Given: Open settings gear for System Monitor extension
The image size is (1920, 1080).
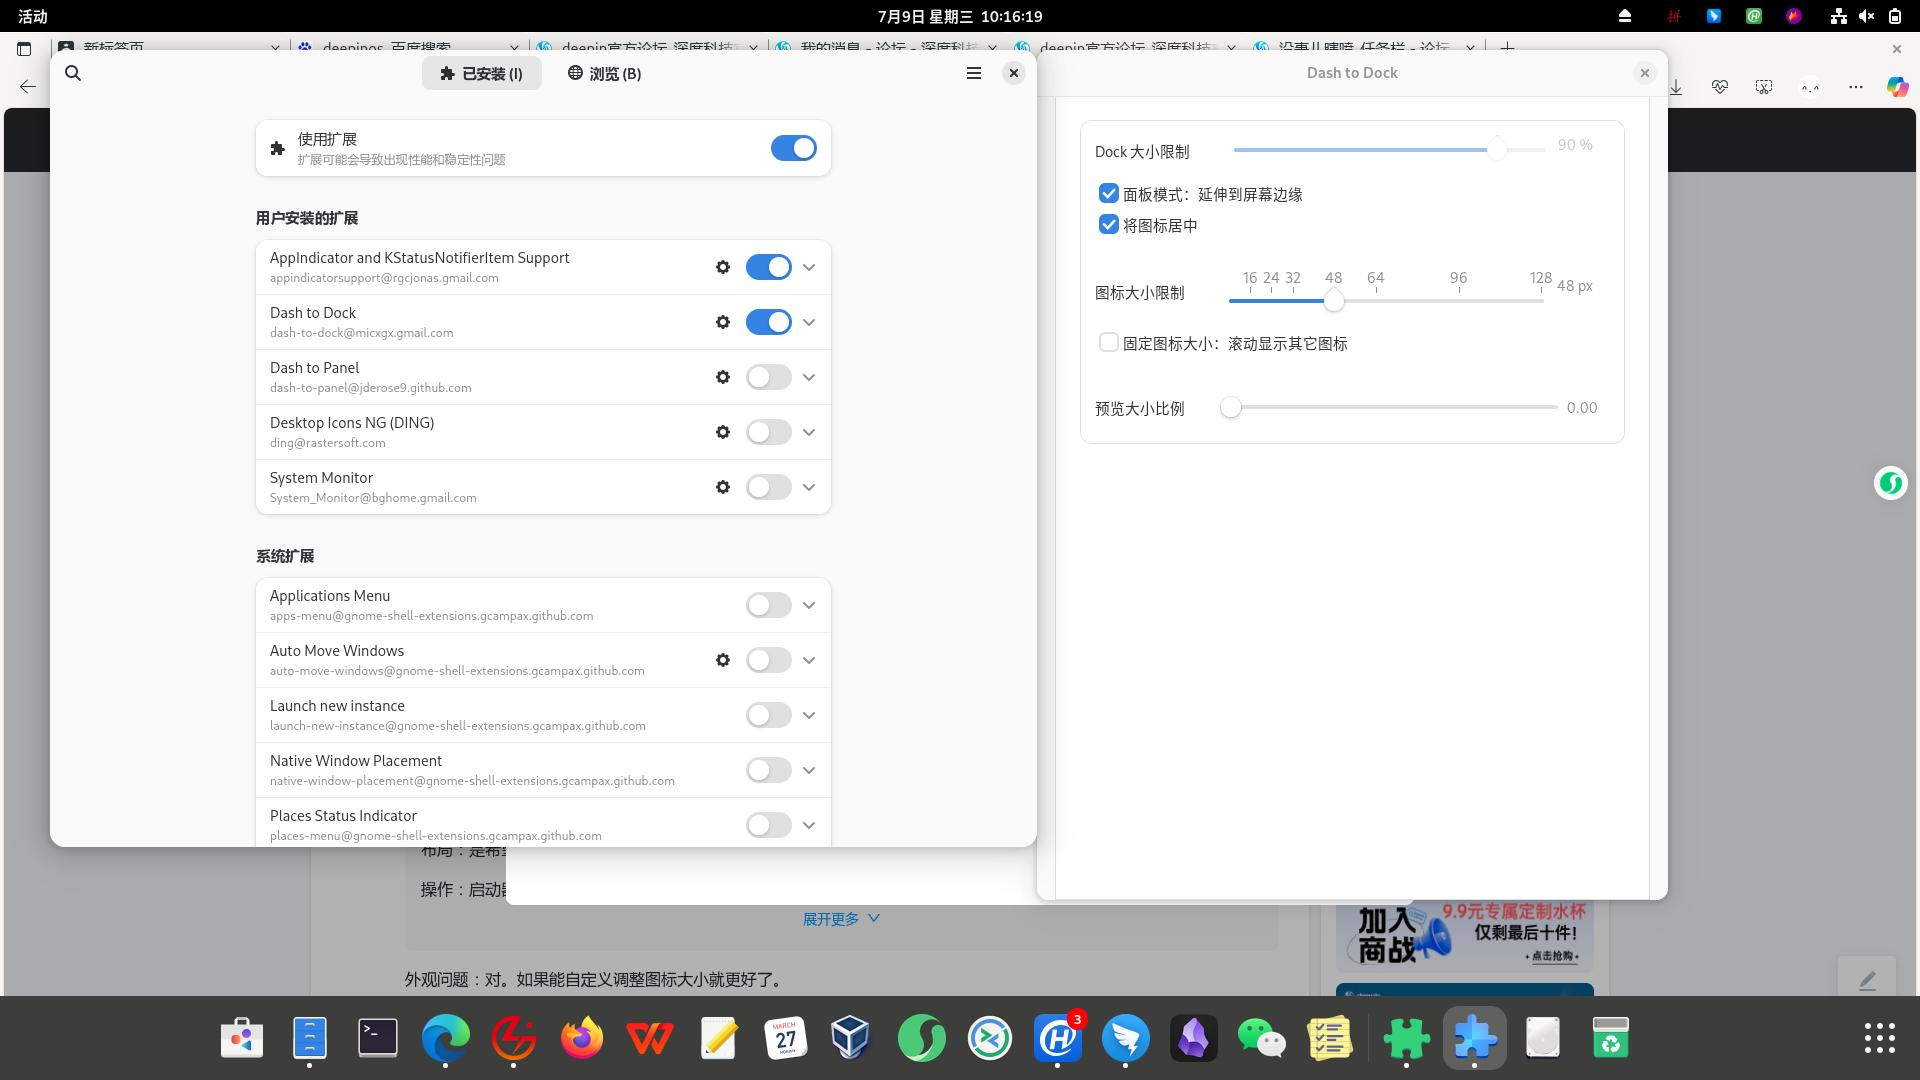Looking at the screenshot, I should click(723, 487).
